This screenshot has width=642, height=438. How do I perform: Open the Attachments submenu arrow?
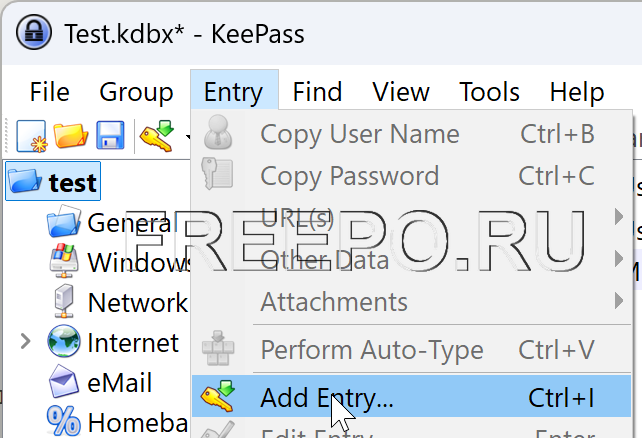[619, 301]
